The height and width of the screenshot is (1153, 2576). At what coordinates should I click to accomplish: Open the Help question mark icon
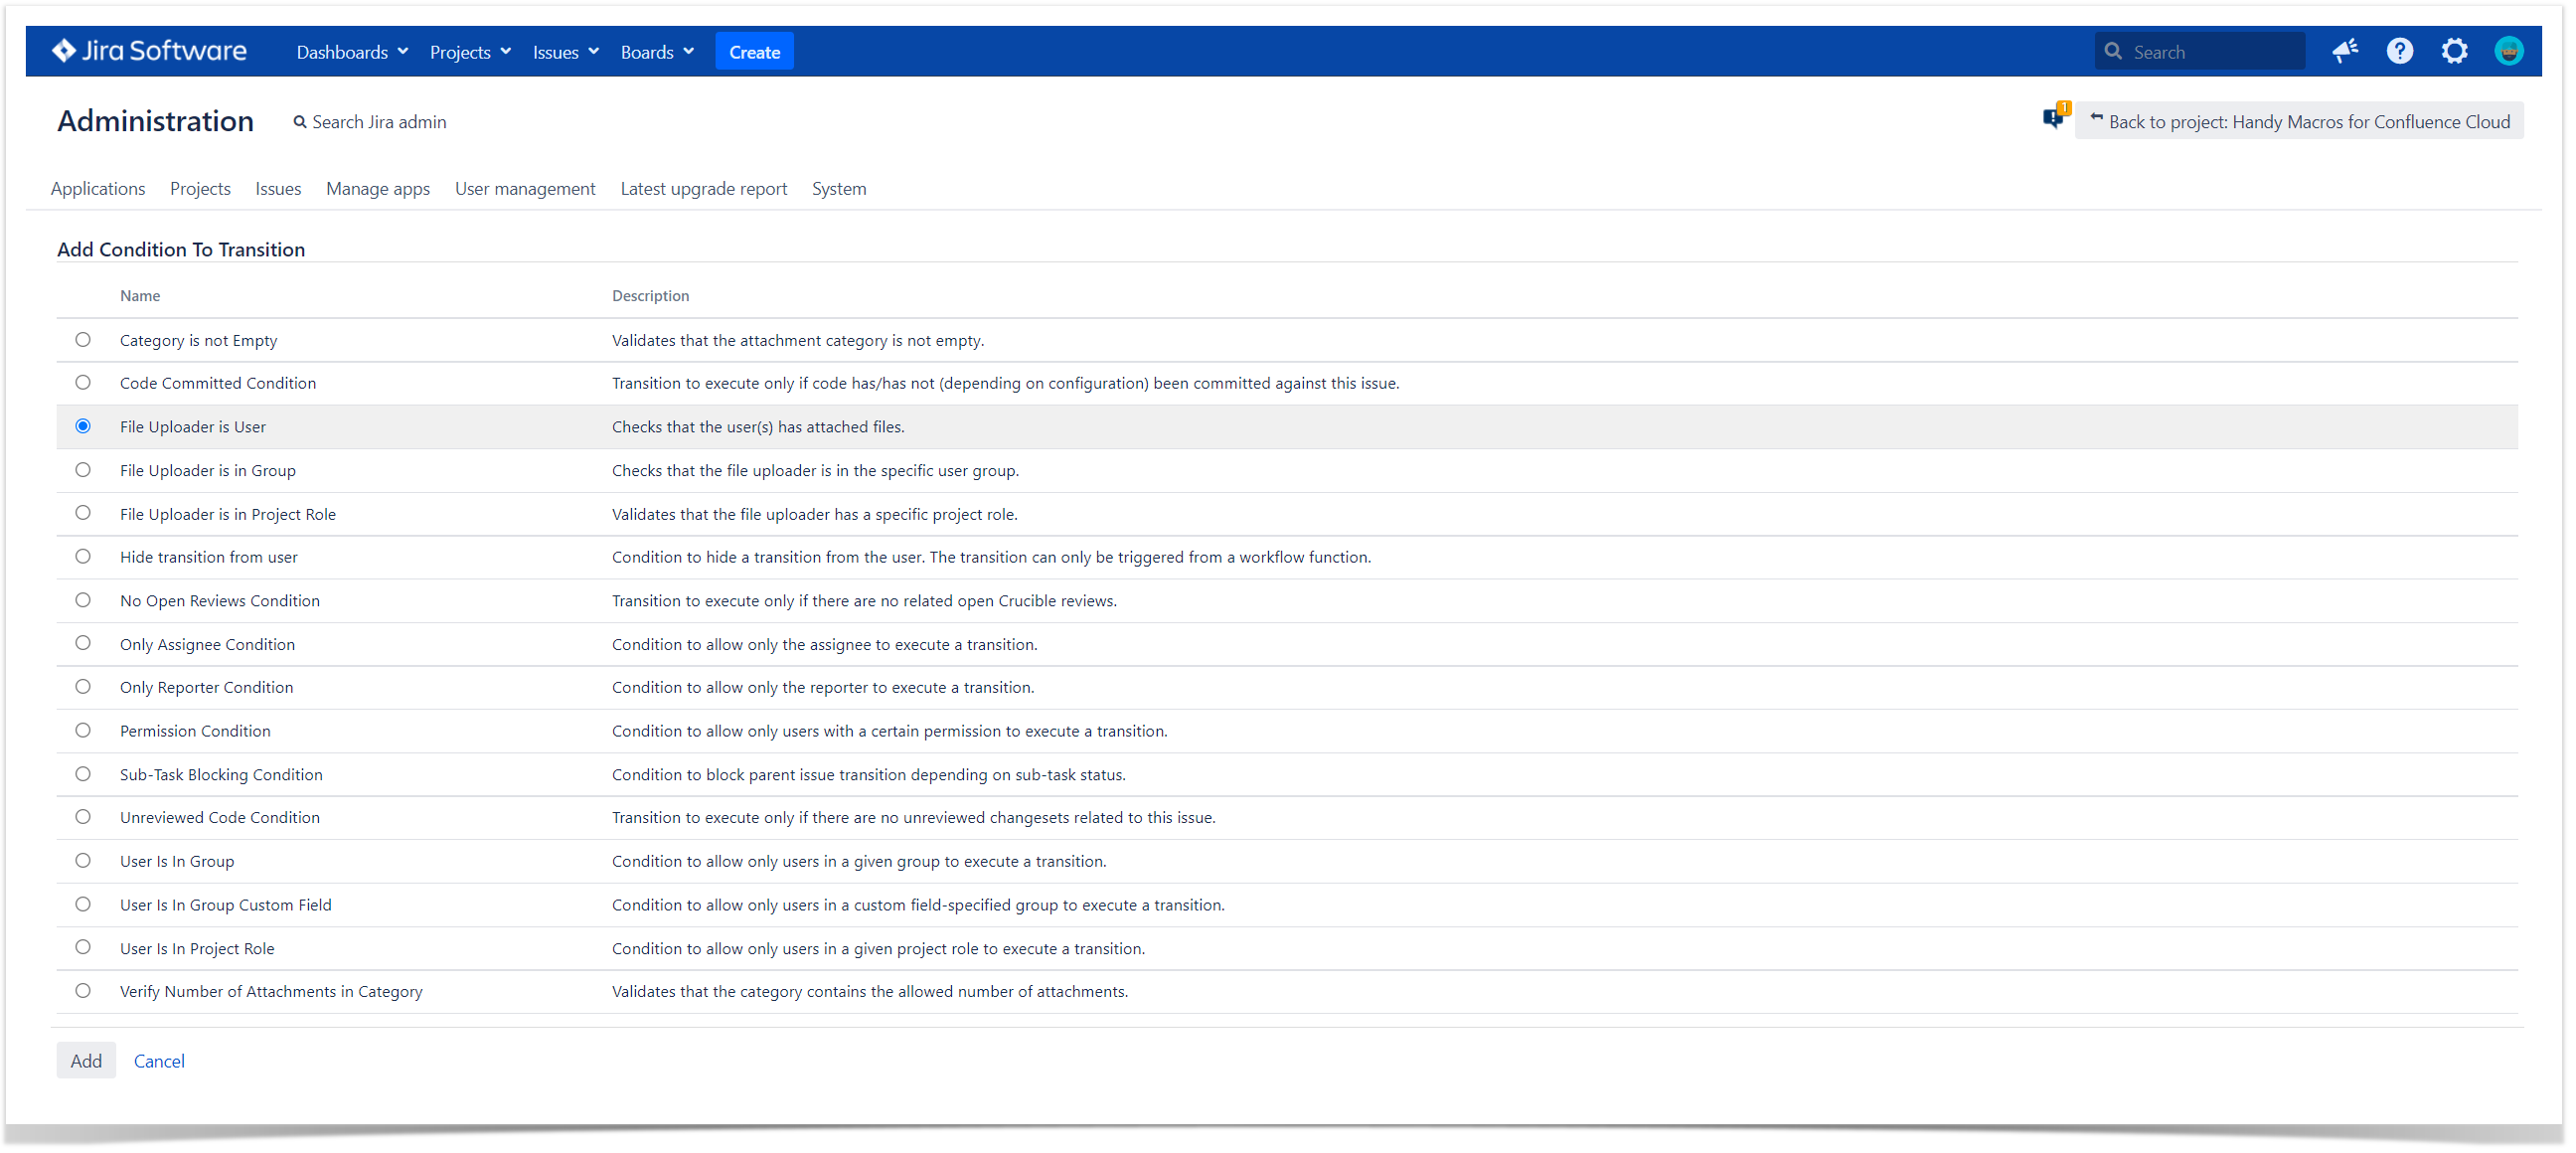pyautogui.click(x=2400, y=51)
